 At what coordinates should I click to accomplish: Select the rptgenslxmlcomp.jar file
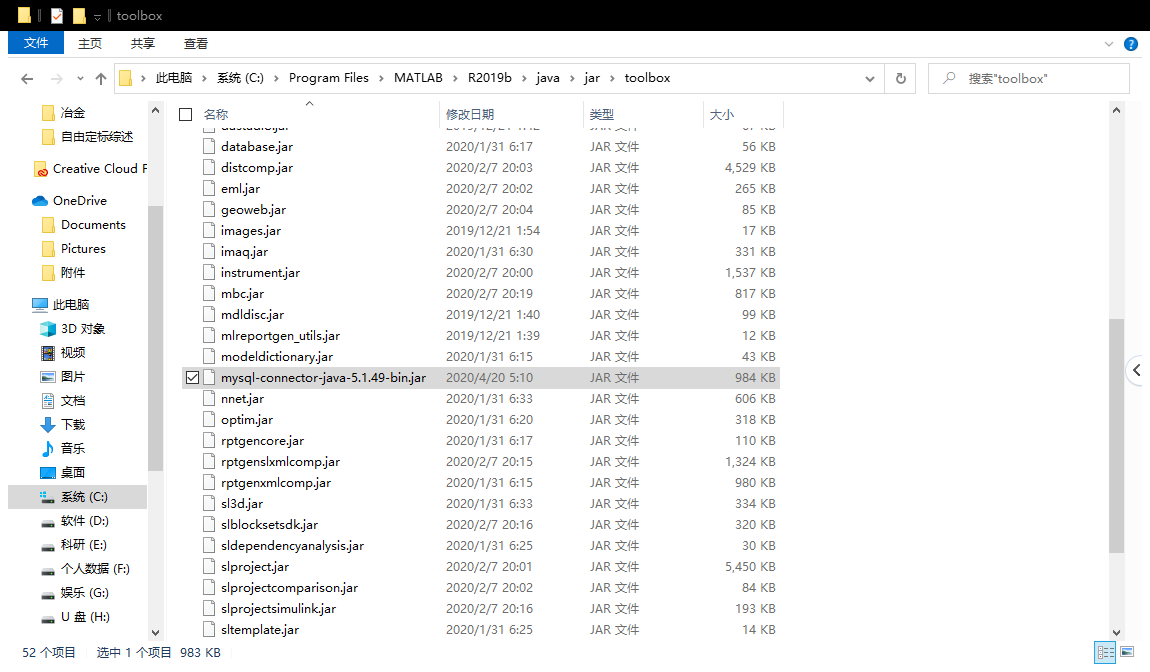[280, 462]
